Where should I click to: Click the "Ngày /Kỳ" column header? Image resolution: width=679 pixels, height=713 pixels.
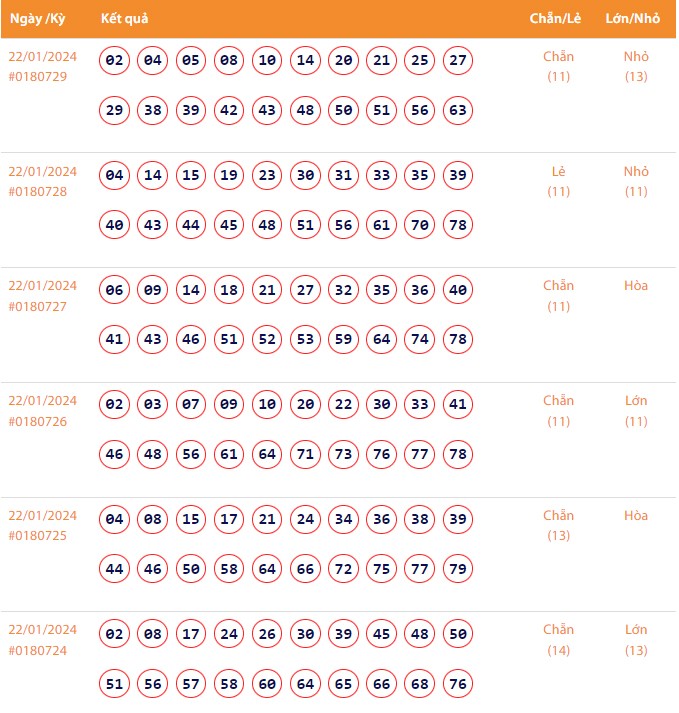tap(37, 19)
